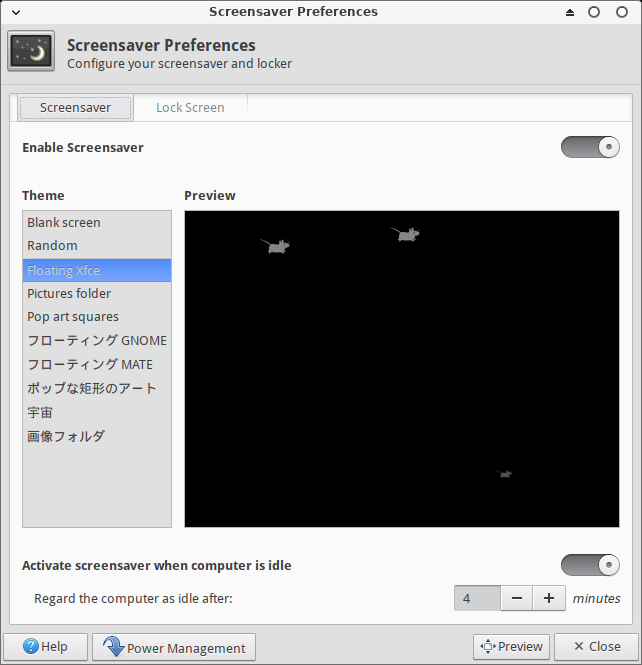Select the フローティング MATE theme
642x665 pixels.
click(x=97, y=365)
